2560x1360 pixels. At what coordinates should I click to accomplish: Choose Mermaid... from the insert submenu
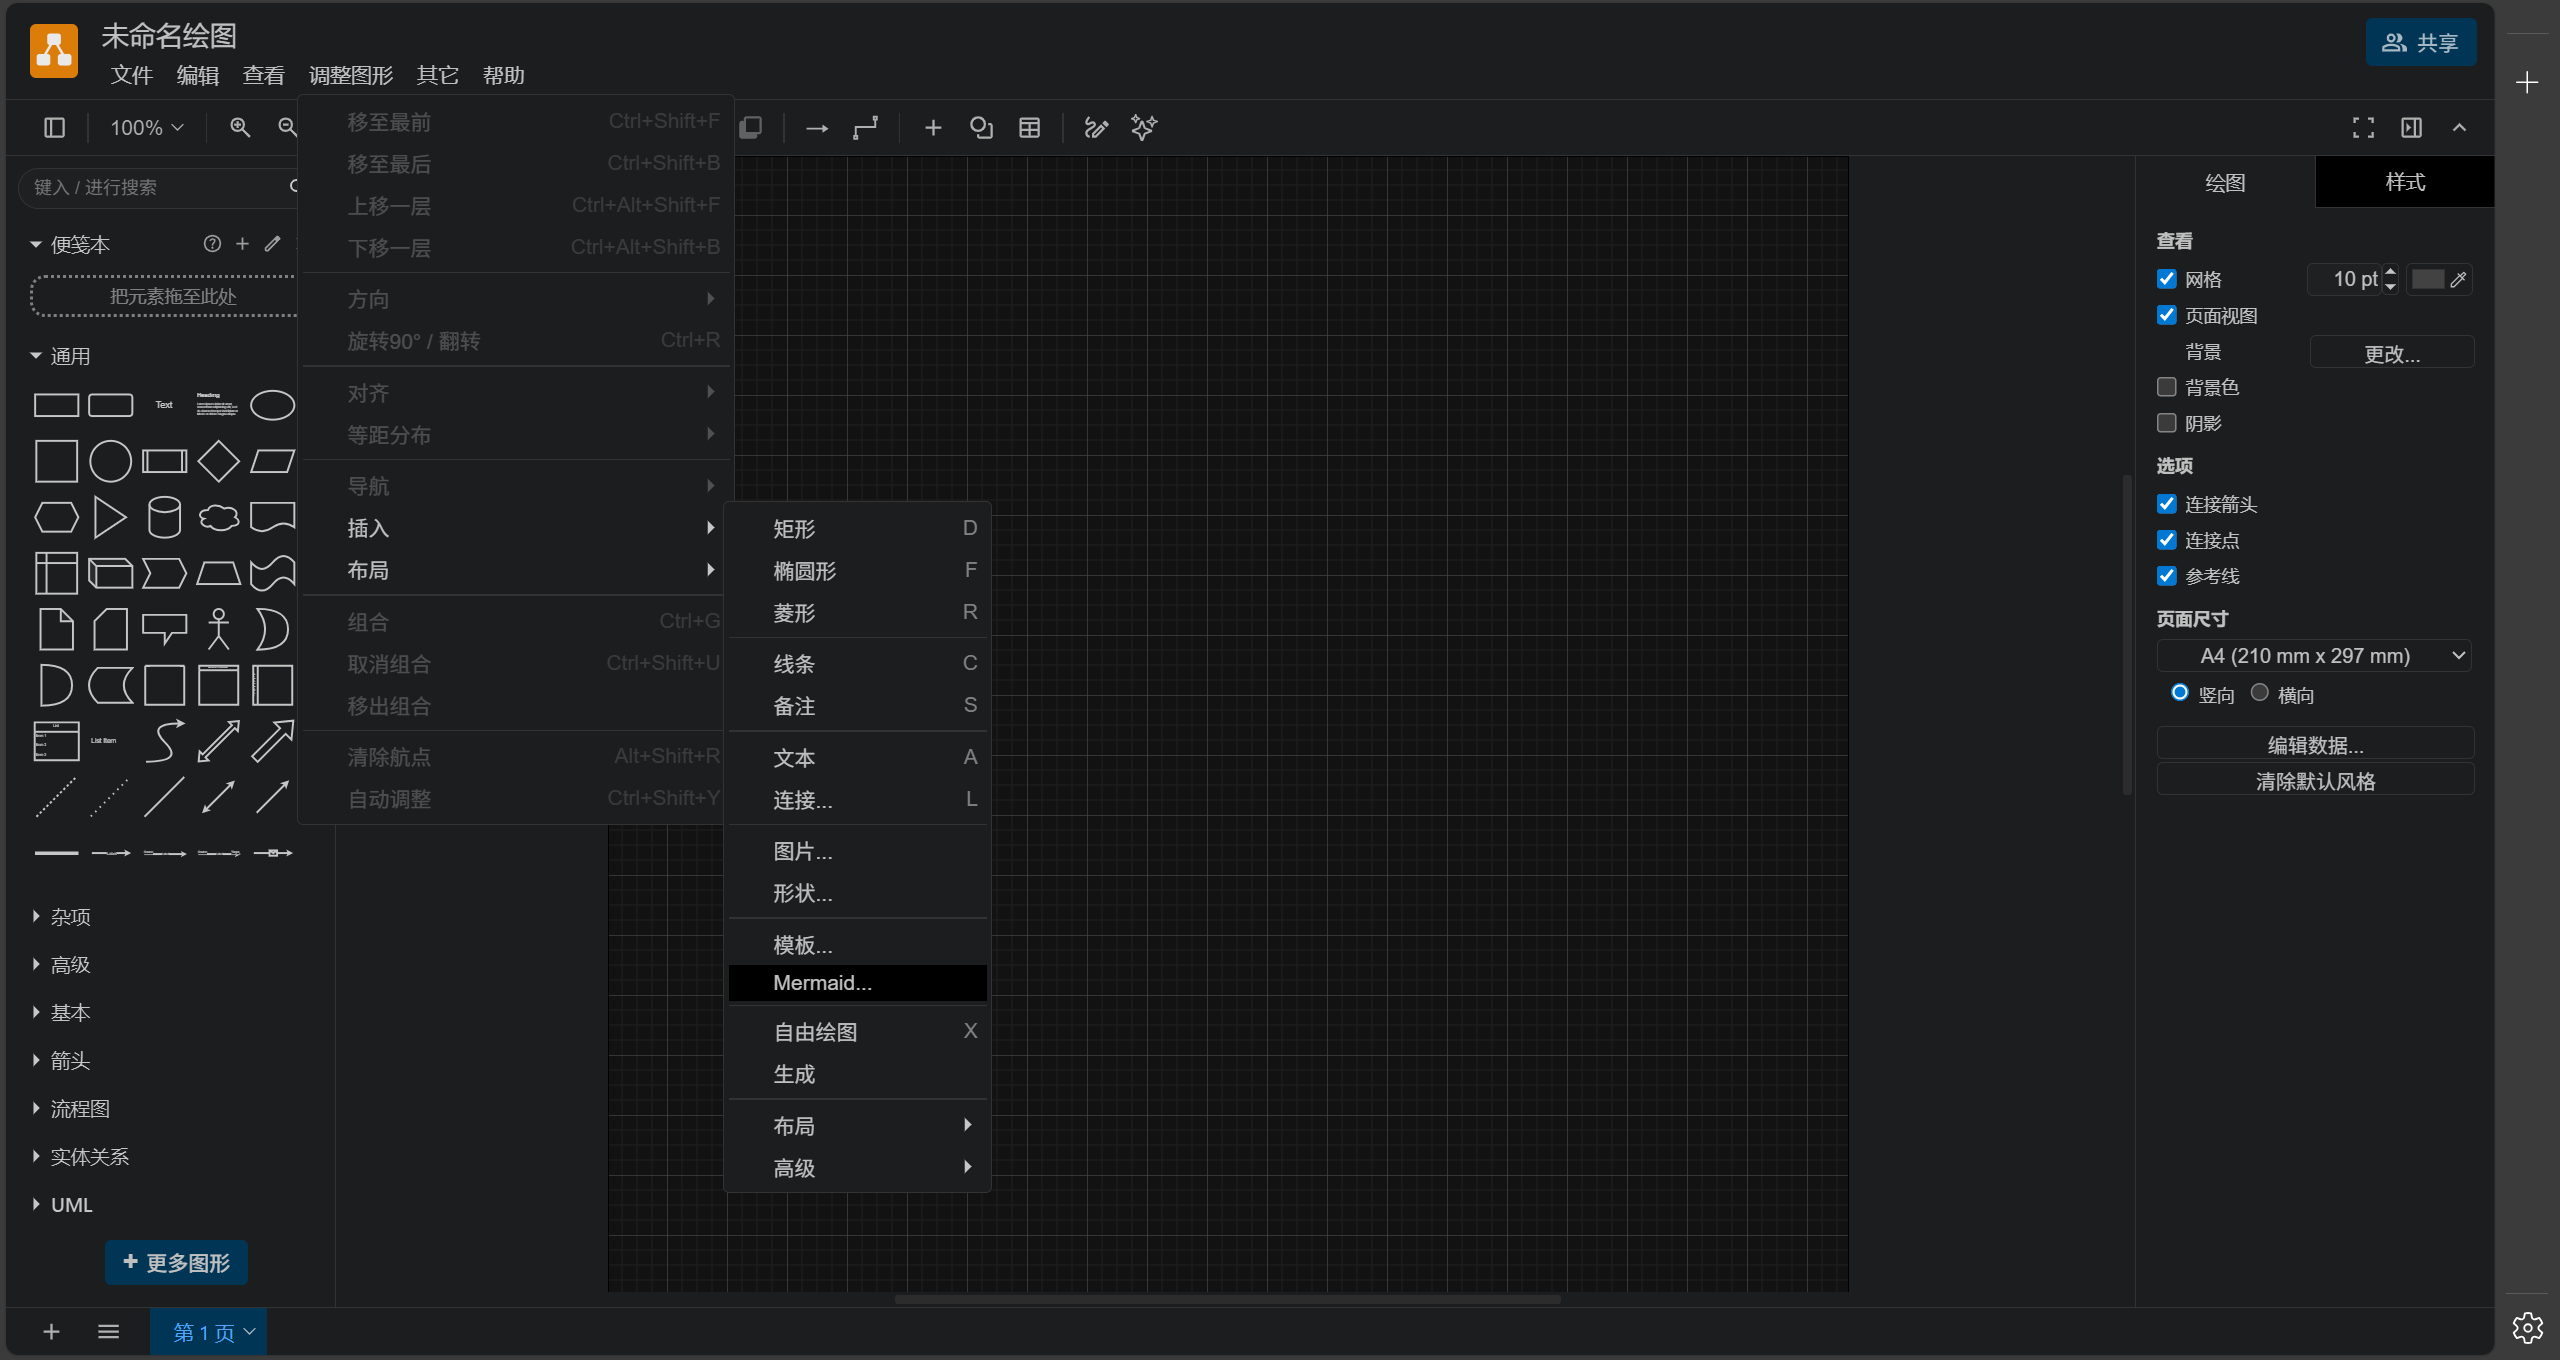coord(822,983)
